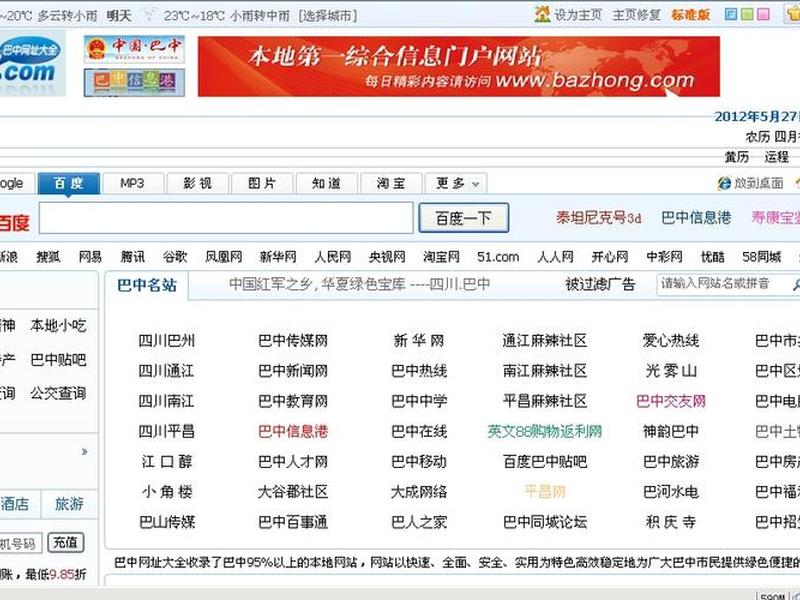Click the 被过滤广告 label
This screenshot has width=800, height=600.
tap(600, 284)
